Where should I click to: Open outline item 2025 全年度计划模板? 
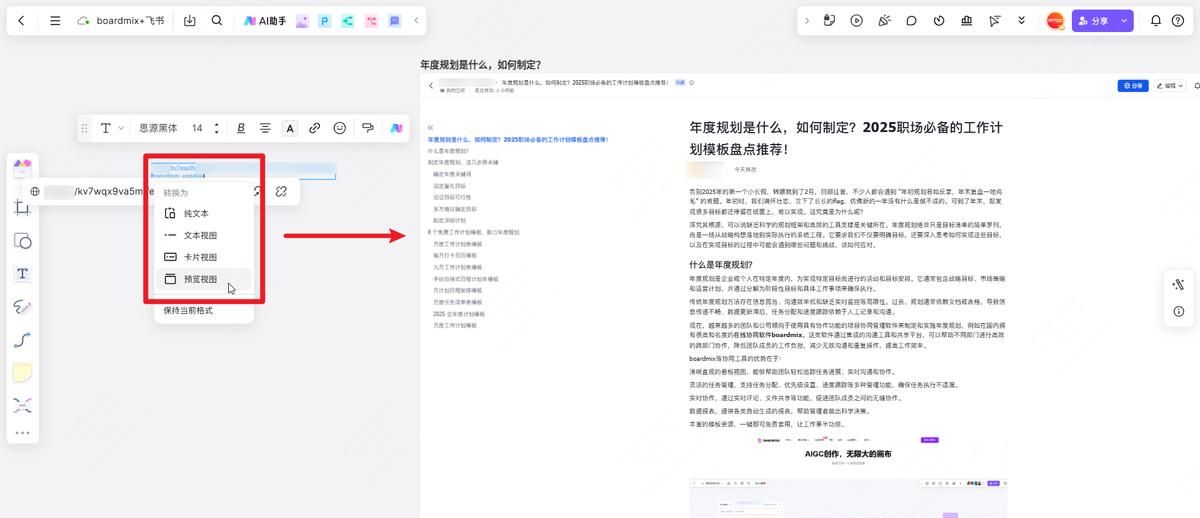coord(458,314)
